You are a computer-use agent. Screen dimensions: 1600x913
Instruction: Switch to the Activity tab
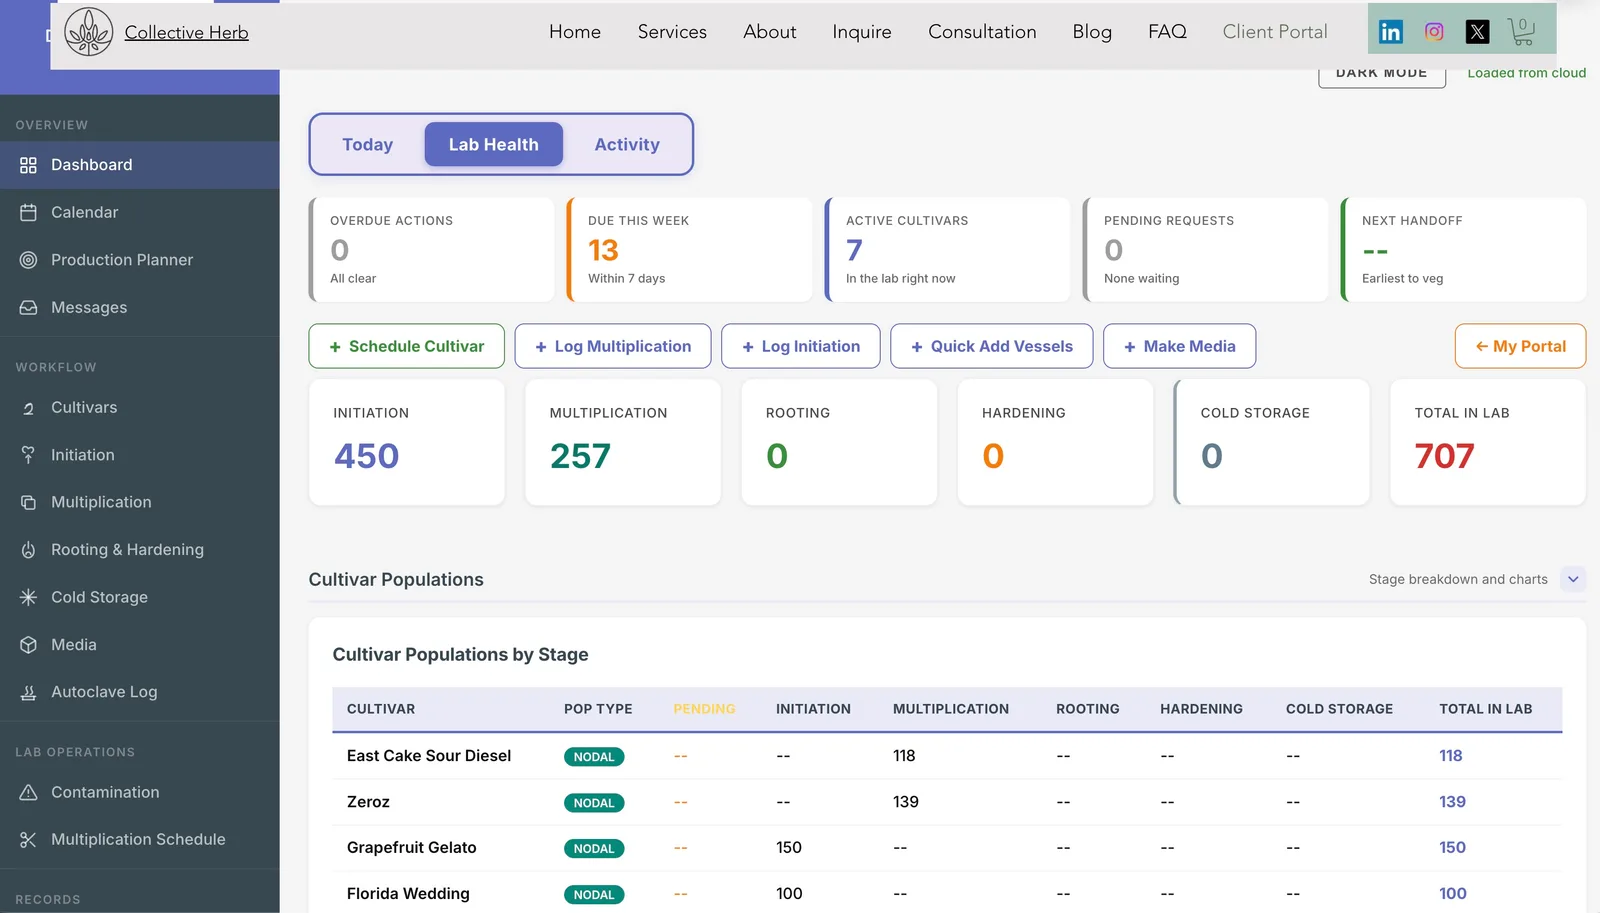click(627, 144)
